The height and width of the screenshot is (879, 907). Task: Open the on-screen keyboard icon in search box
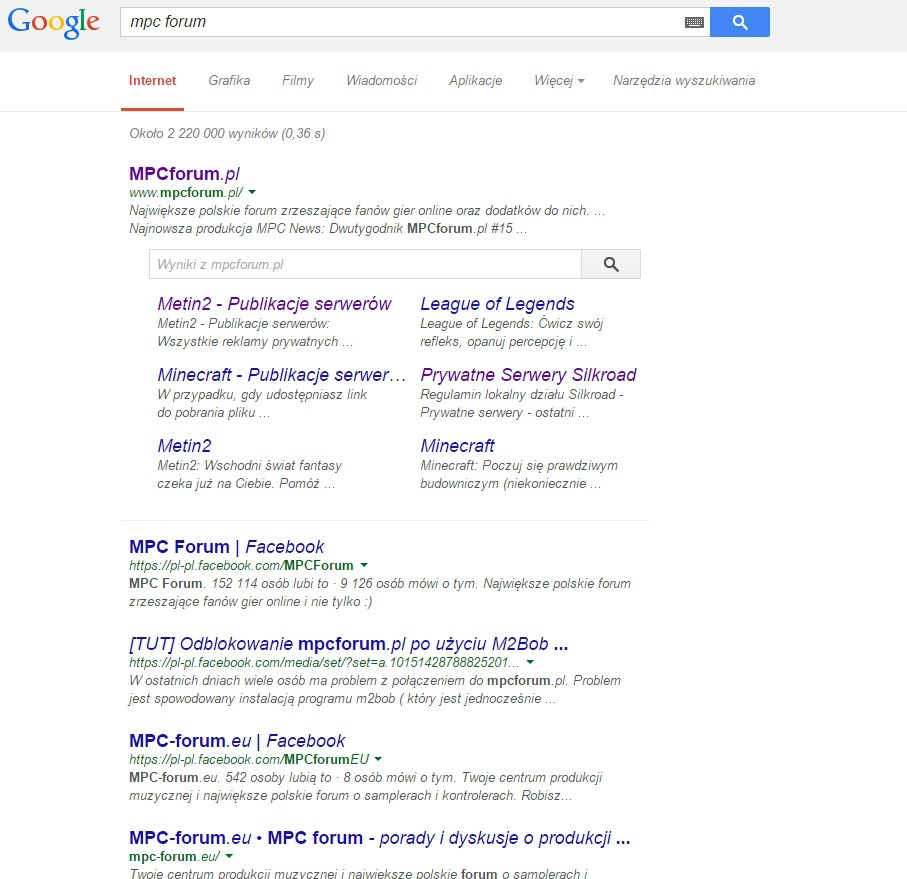pos(694,22)
